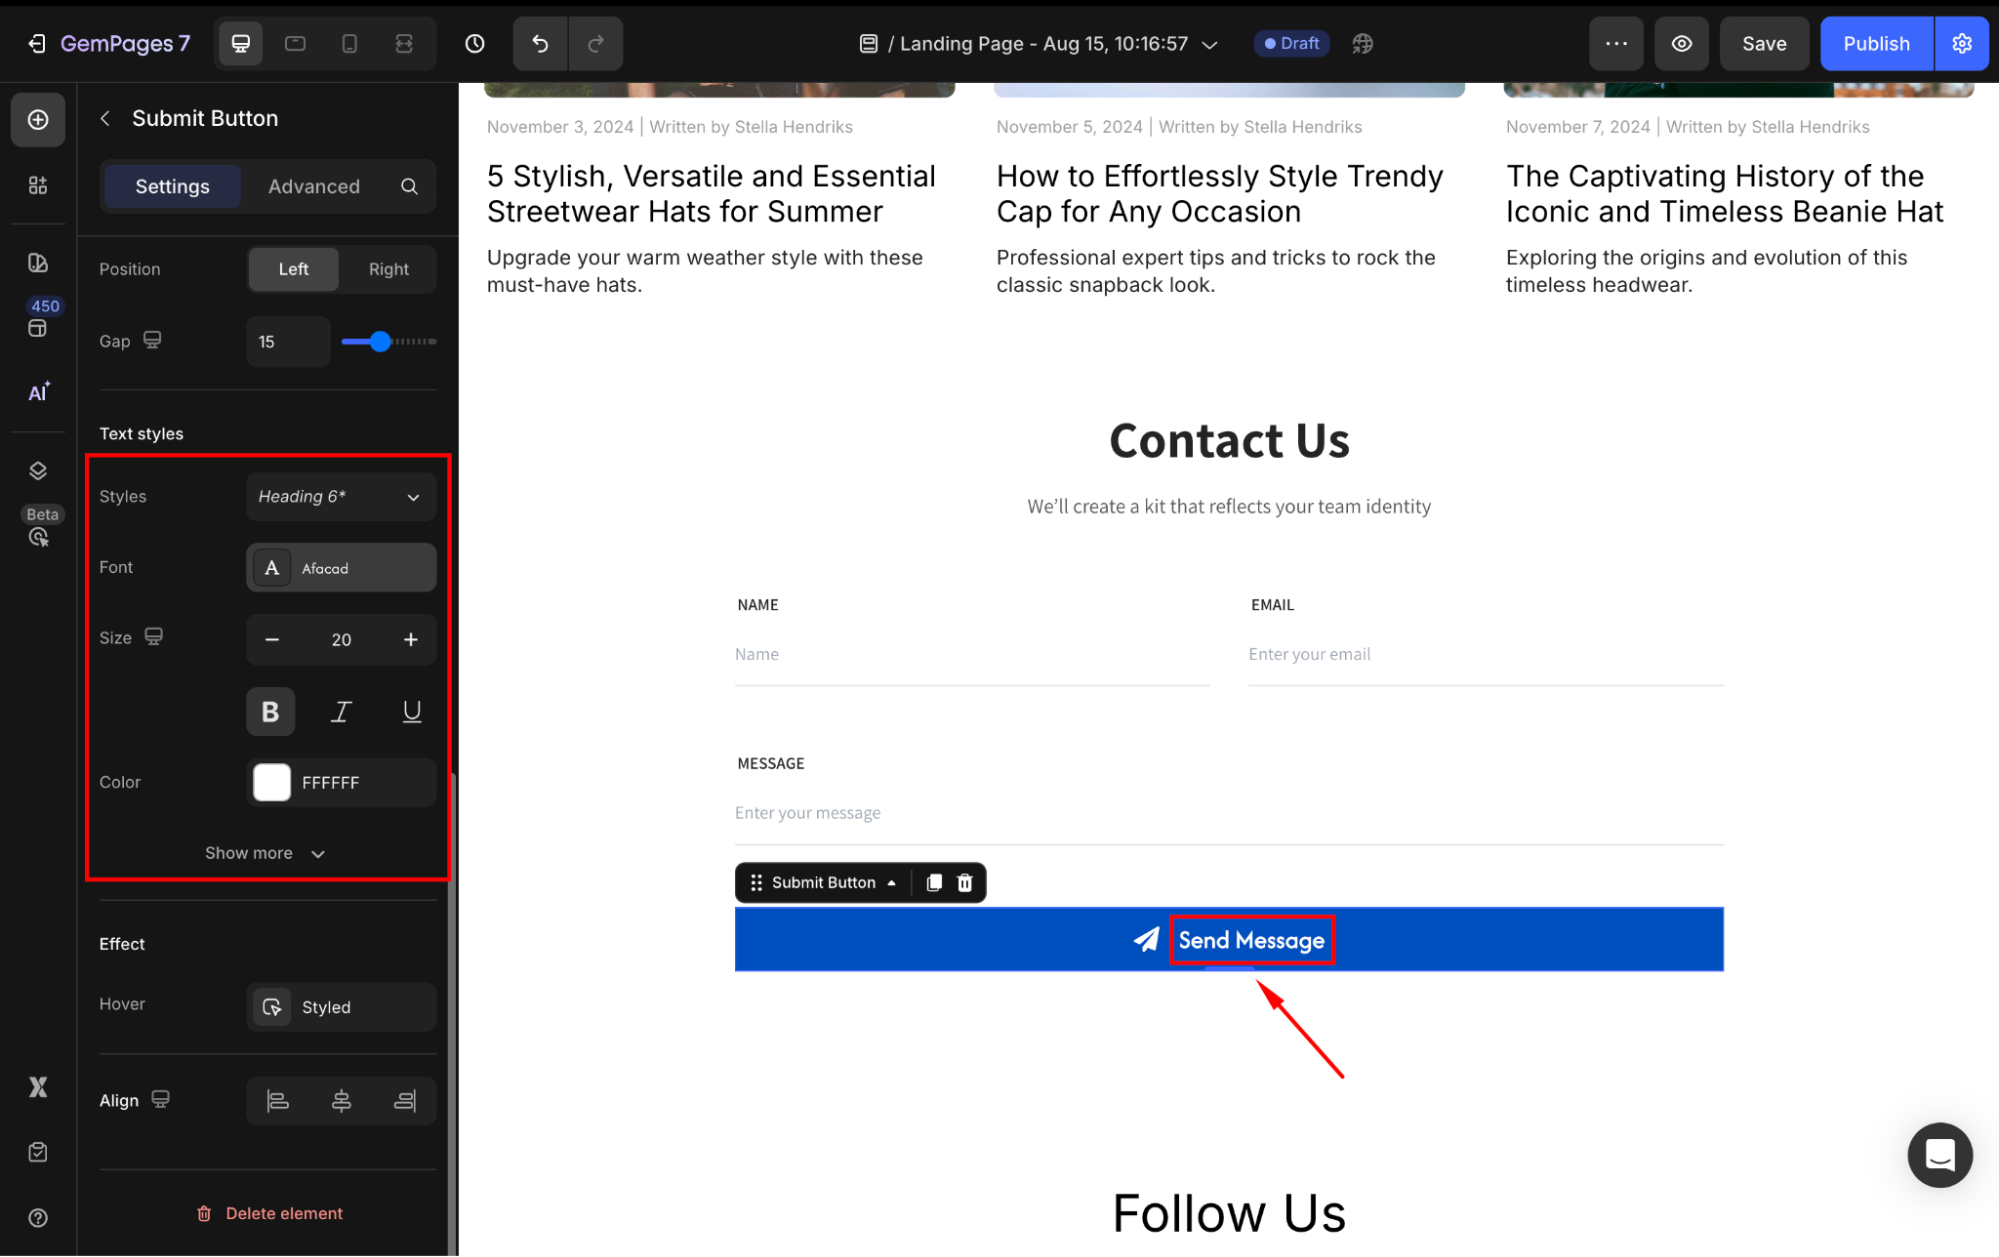Open the AI assistant sidebar icon
The width and height of the screenshot is (1999, 1257).
click(x=38, y=392)
